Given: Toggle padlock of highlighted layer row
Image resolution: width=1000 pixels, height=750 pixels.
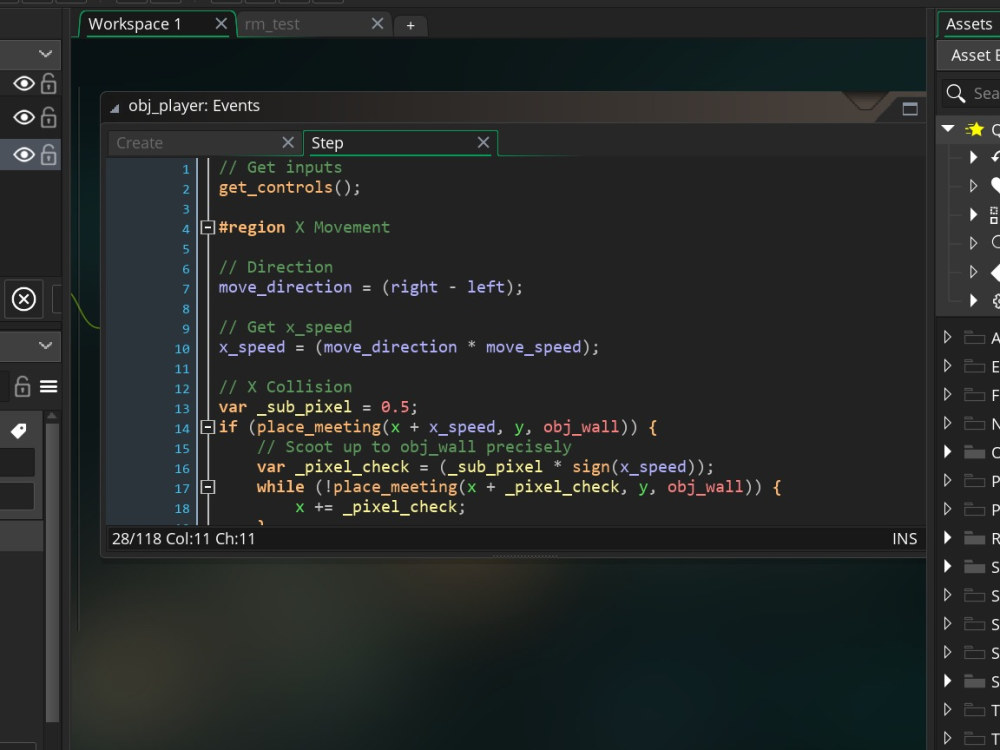Looking at the screenshot, I should 48,154.
